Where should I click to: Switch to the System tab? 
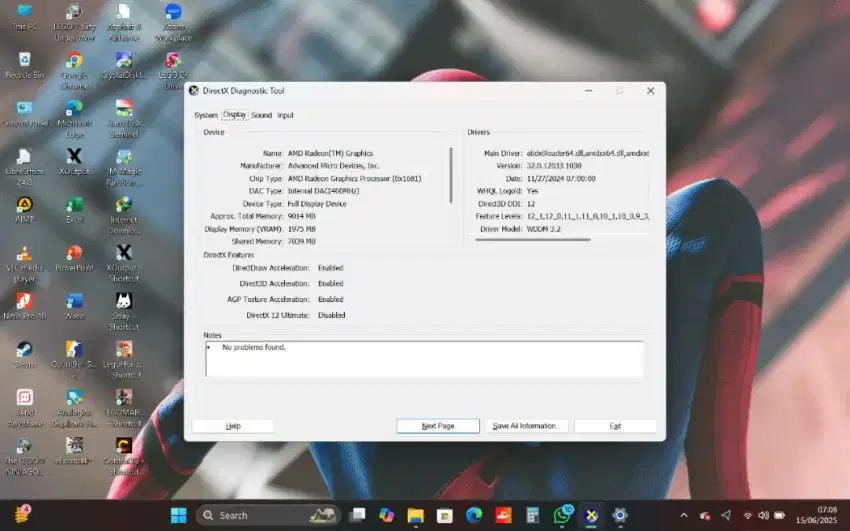206,115
